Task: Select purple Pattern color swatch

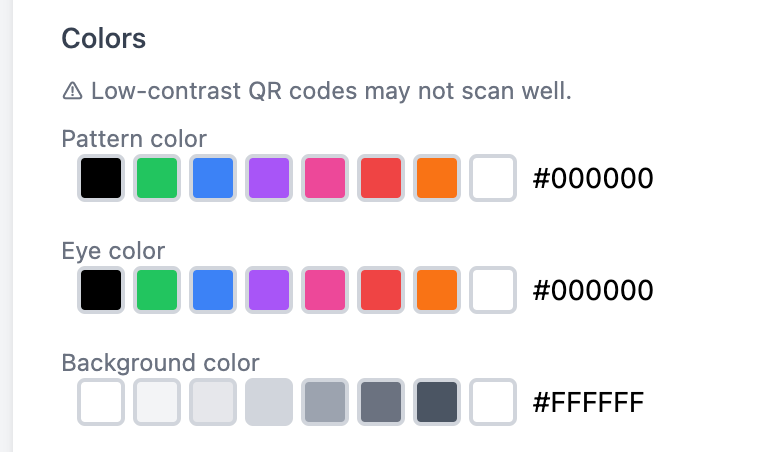Action: [x=269, y=178]
